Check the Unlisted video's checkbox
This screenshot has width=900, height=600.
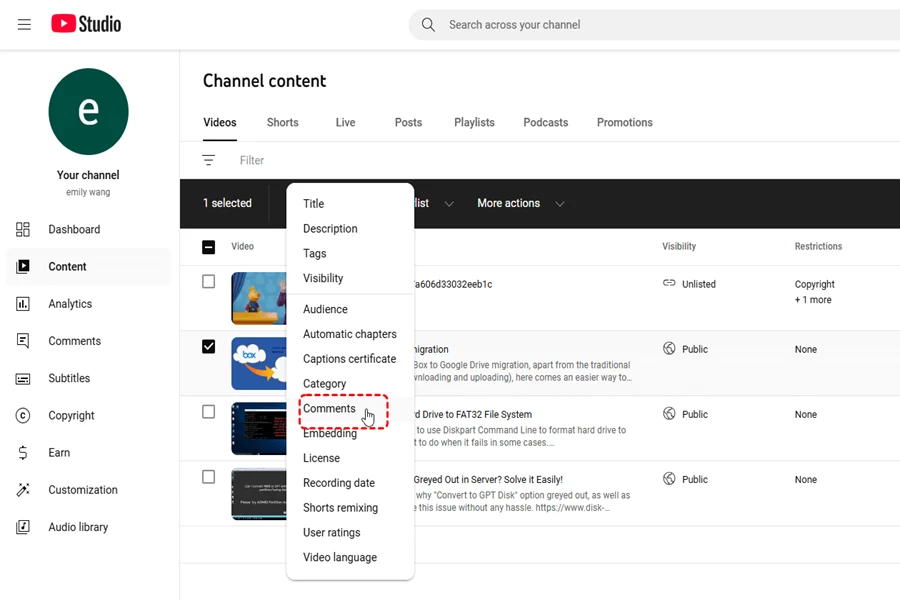[208, 281]
